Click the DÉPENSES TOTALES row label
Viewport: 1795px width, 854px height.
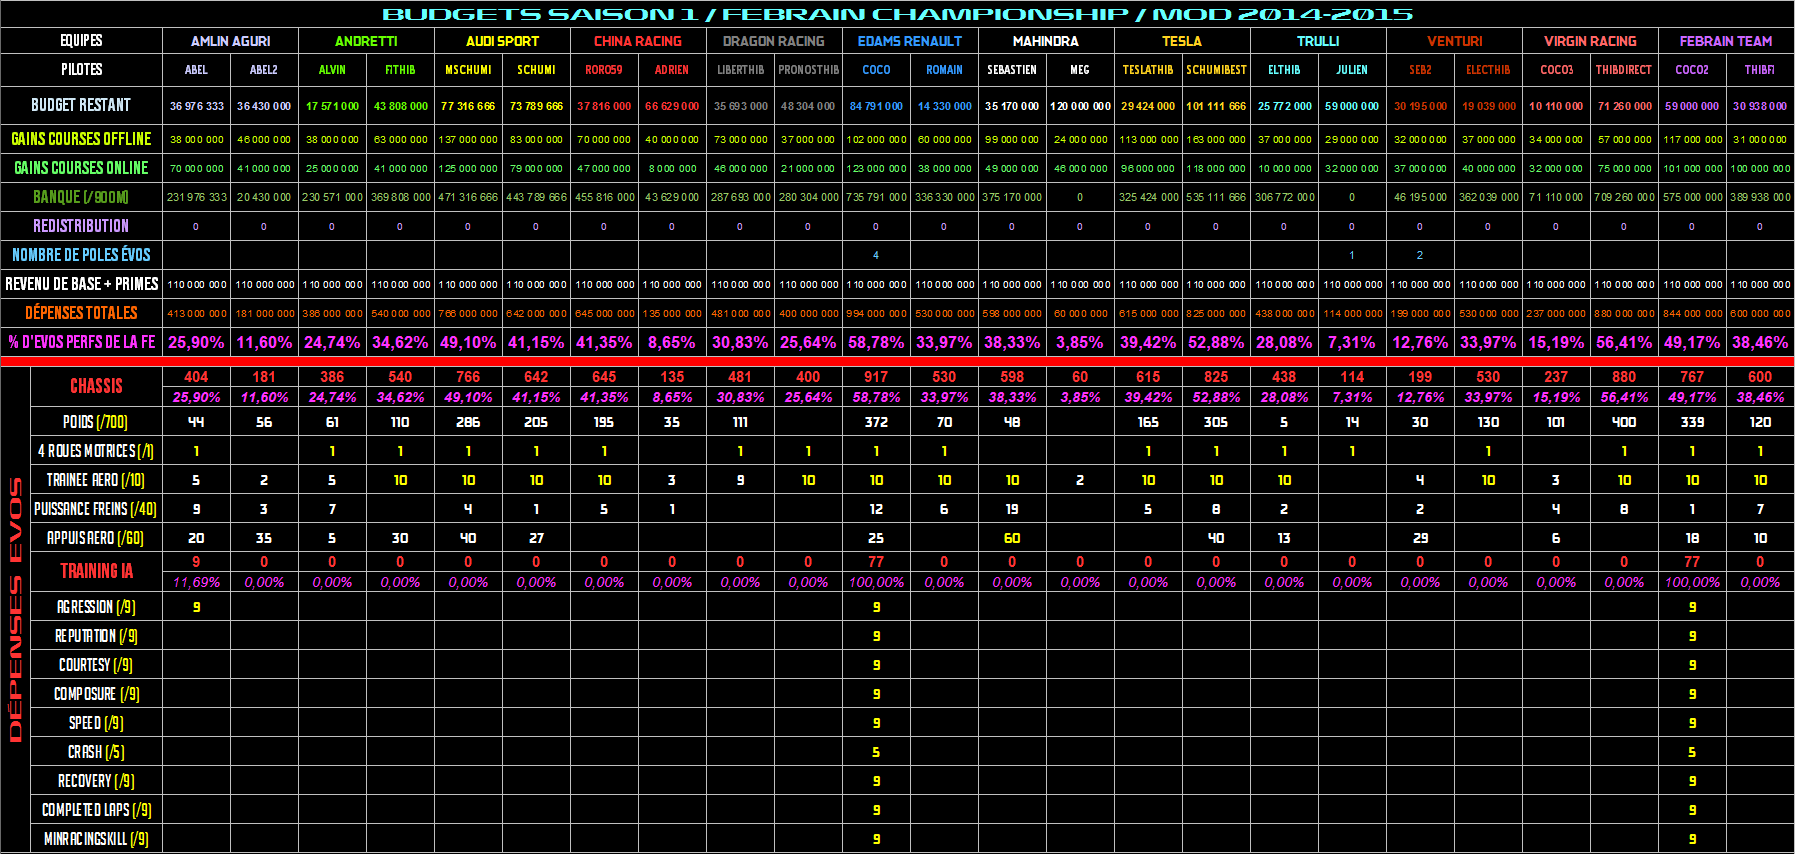tap(81, 313)
